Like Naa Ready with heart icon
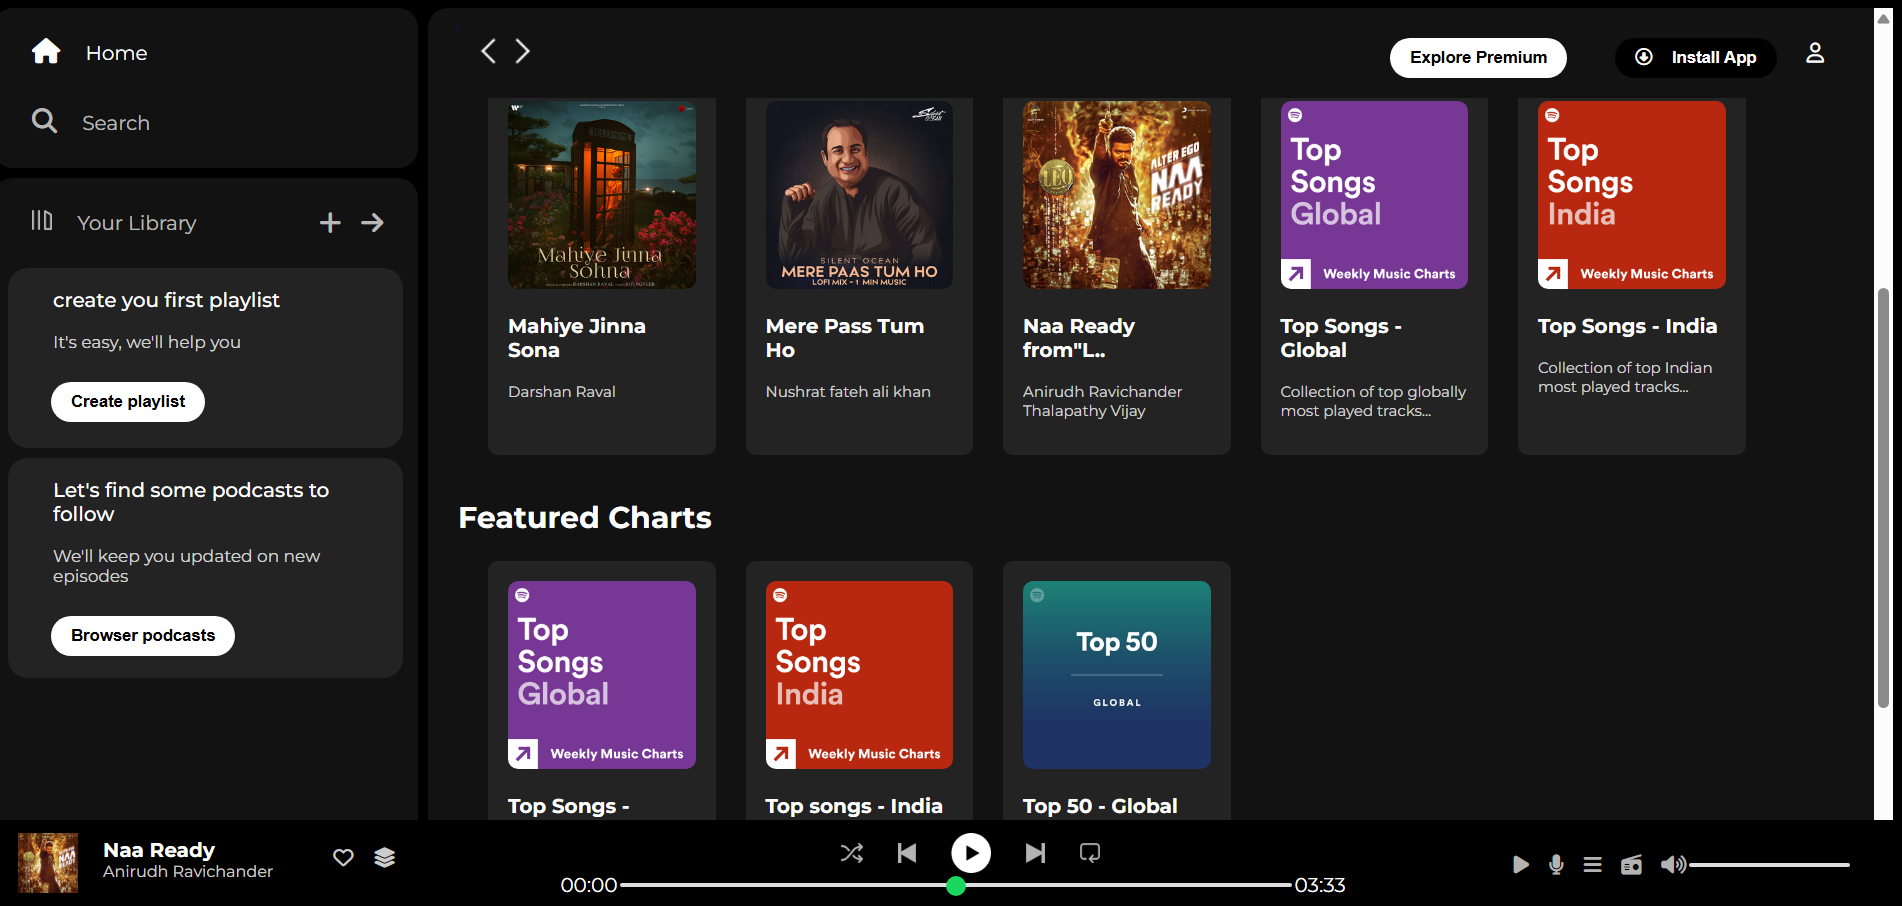 click(x=343, y=858)
